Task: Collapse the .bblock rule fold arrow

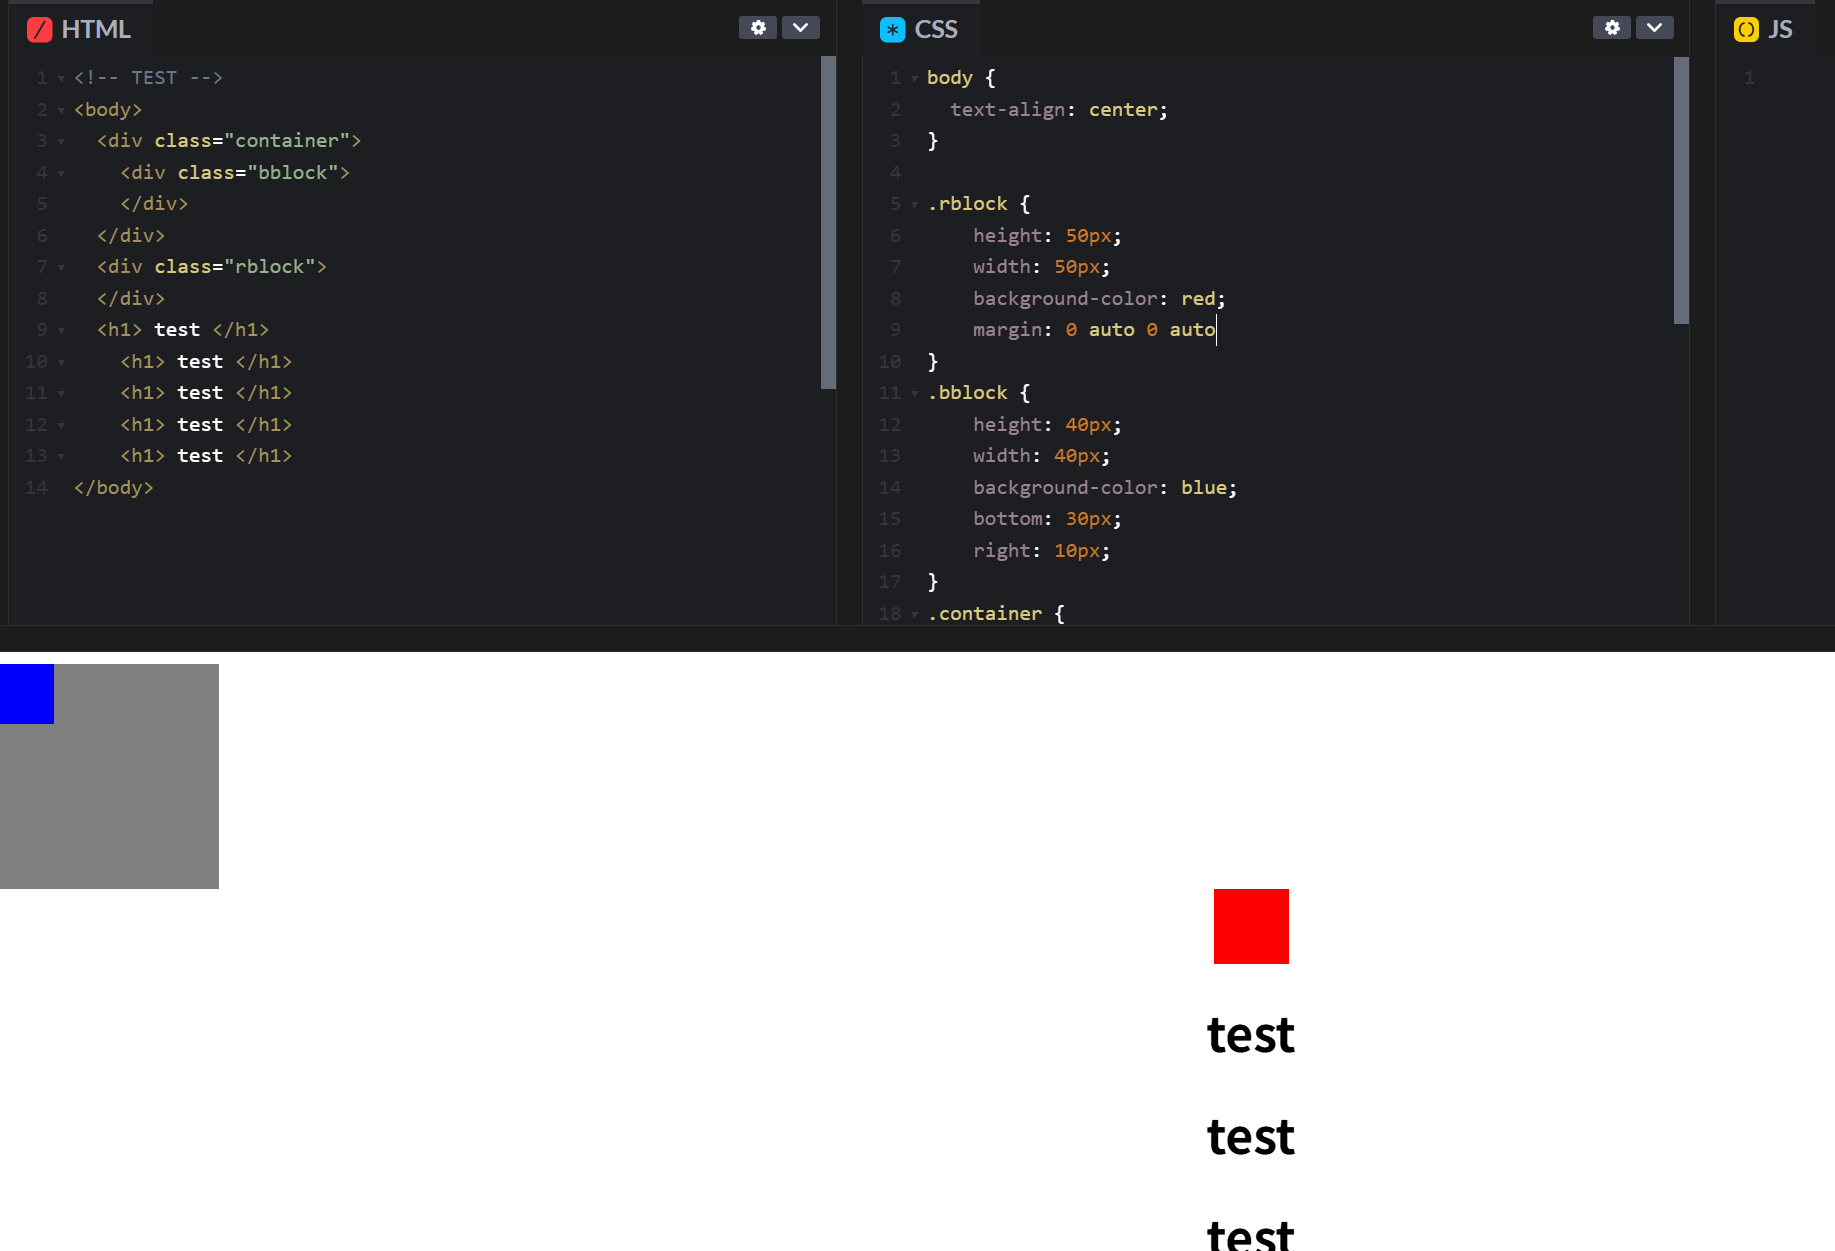Action: 914,394
